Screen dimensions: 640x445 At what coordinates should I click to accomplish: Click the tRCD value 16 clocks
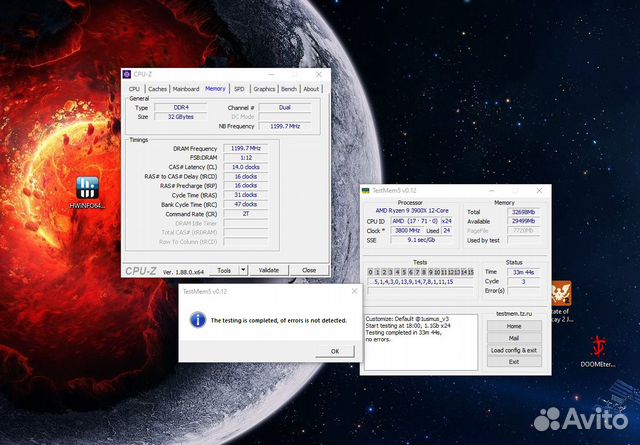click(246, 176)
